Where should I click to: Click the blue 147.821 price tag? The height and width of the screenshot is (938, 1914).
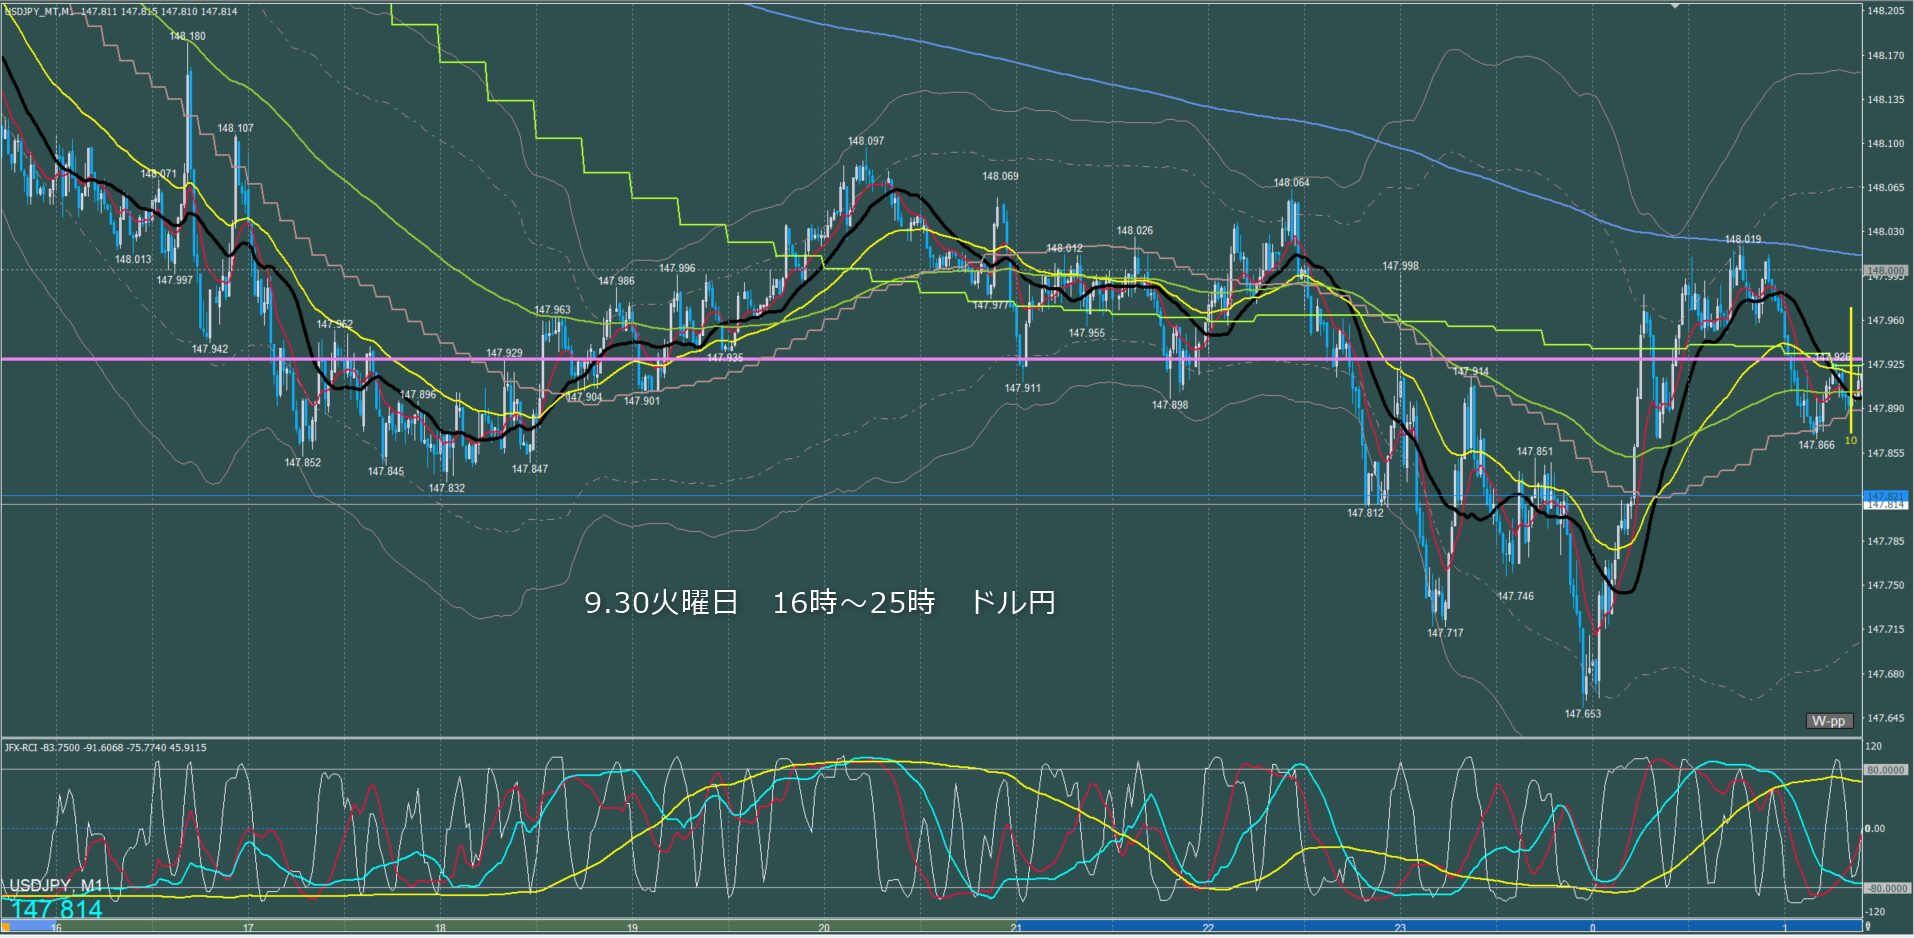point(1885,496)
